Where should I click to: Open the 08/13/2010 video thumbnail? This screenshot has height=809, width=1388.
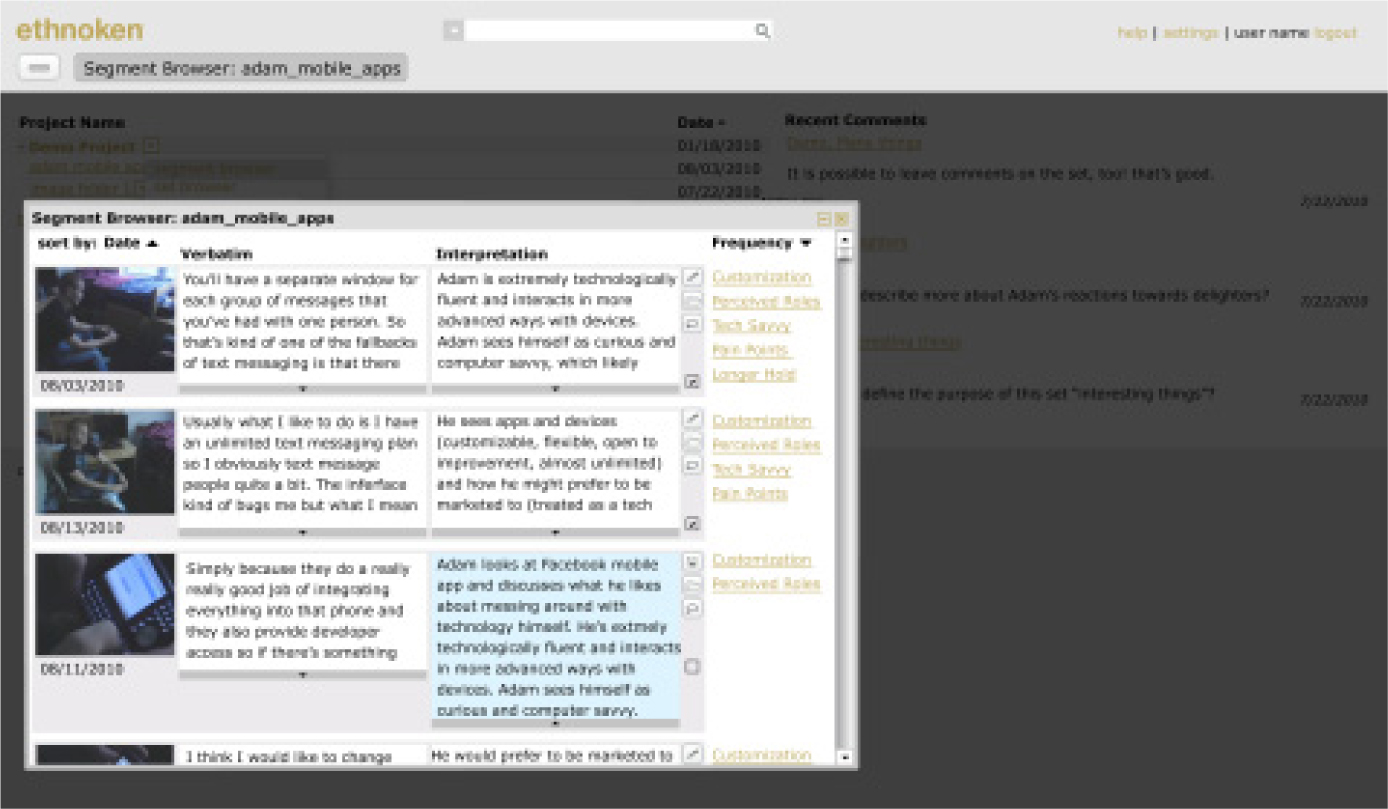point(104,462)
